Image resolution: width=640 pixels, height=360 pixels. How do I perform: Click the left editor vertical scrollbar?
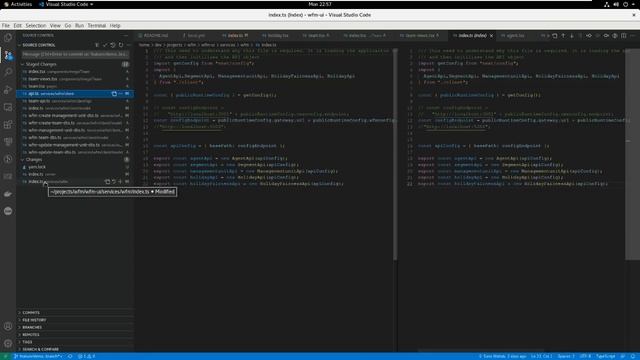(395, 155)
